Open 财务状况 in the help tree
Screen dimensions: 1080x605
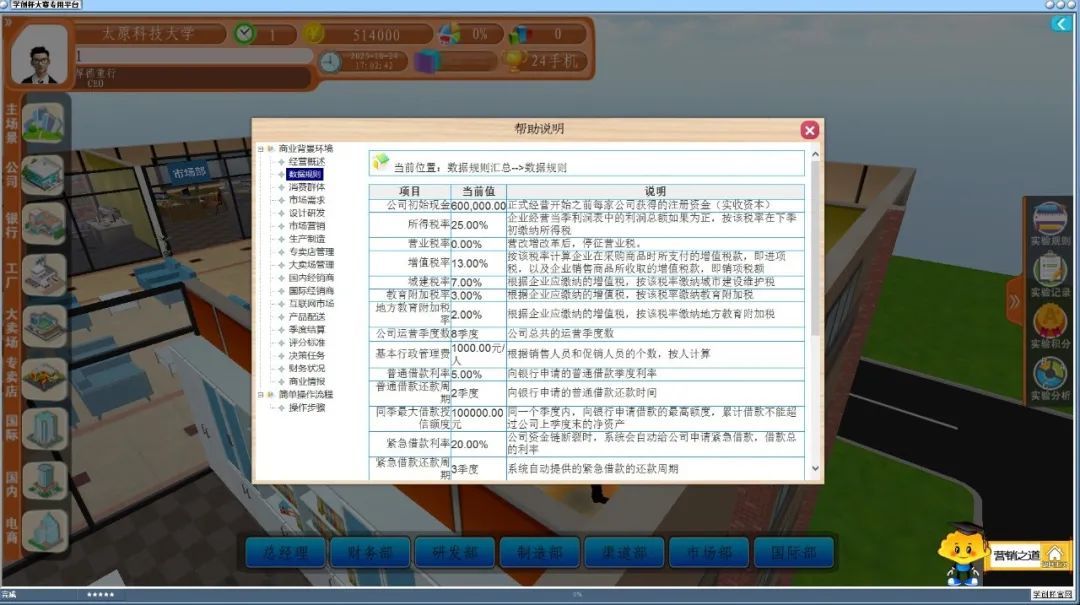point(306,368)
